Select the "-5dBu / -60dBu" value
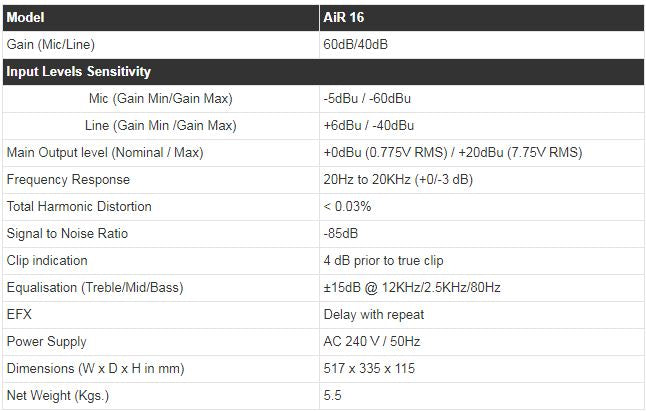This screenshot has height=411, width=646. pyautogui.click(x=368, y=99)
